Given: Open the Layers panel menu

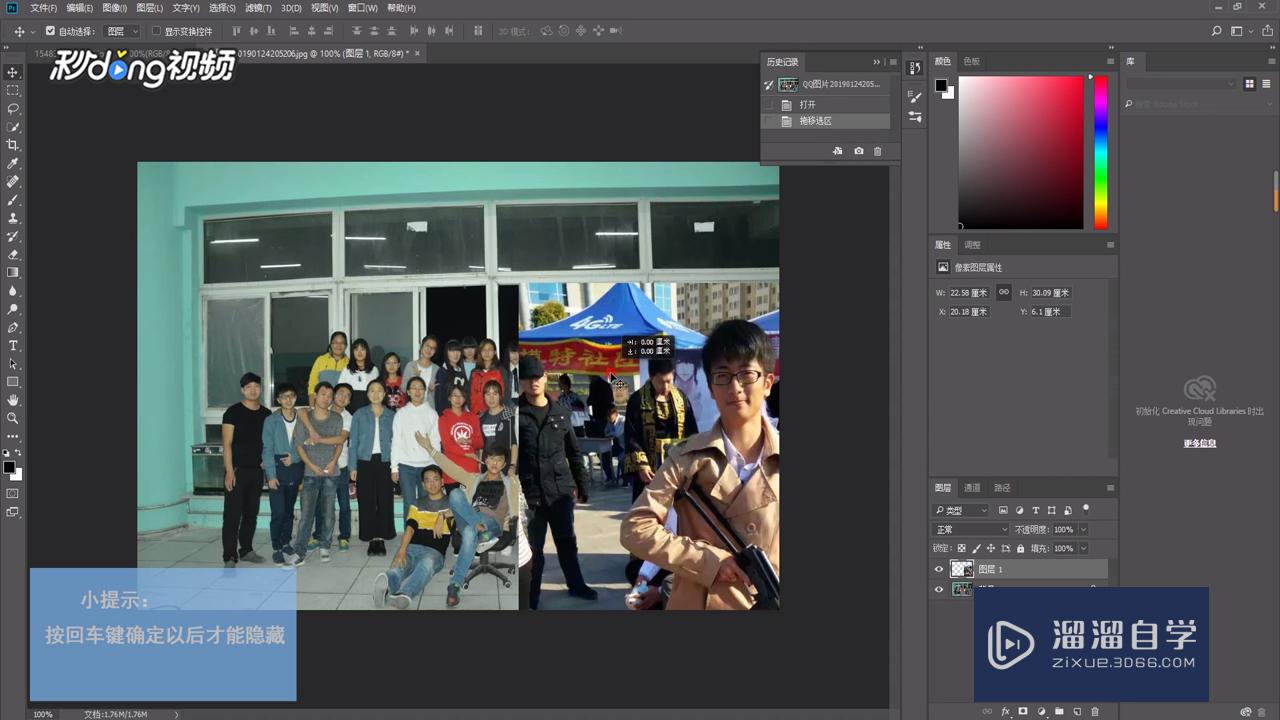Looking at the screenshot, I should [1110, 488].
